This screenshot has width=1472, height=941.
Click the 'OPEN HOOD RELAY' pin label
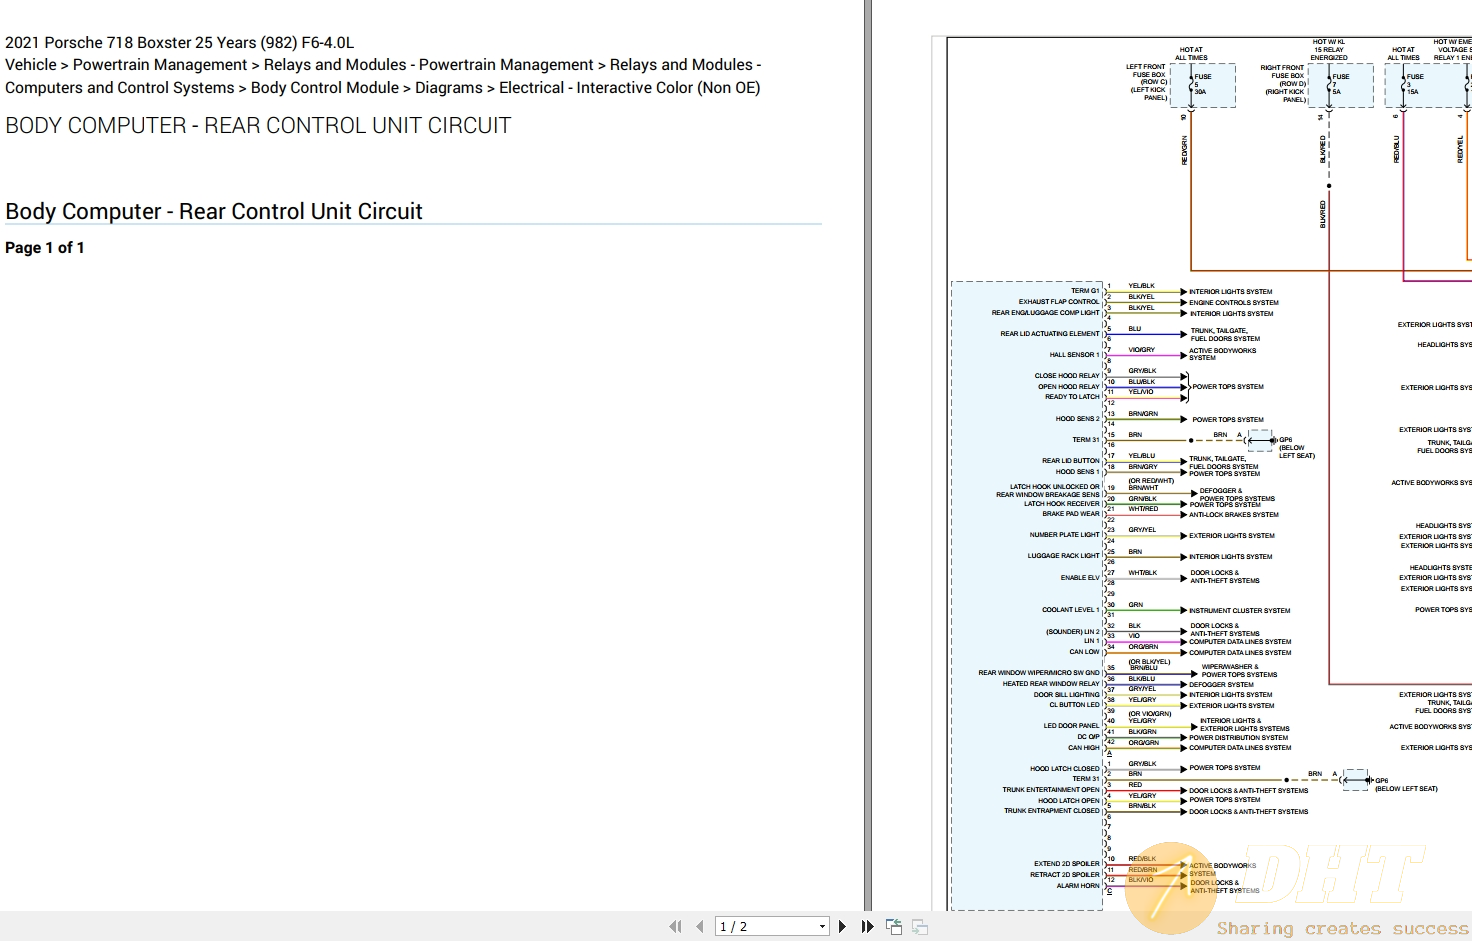click(x=1068, y=387)
